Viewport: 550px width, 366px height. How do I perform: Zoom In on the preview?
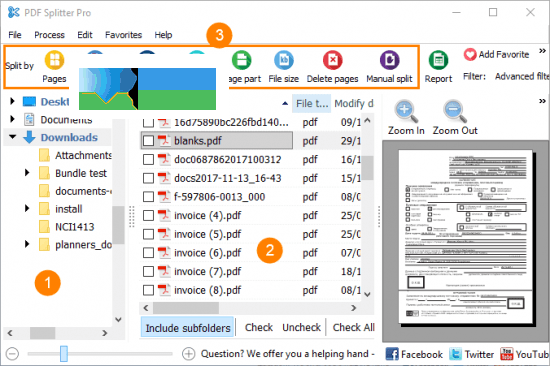coord(406,118)
